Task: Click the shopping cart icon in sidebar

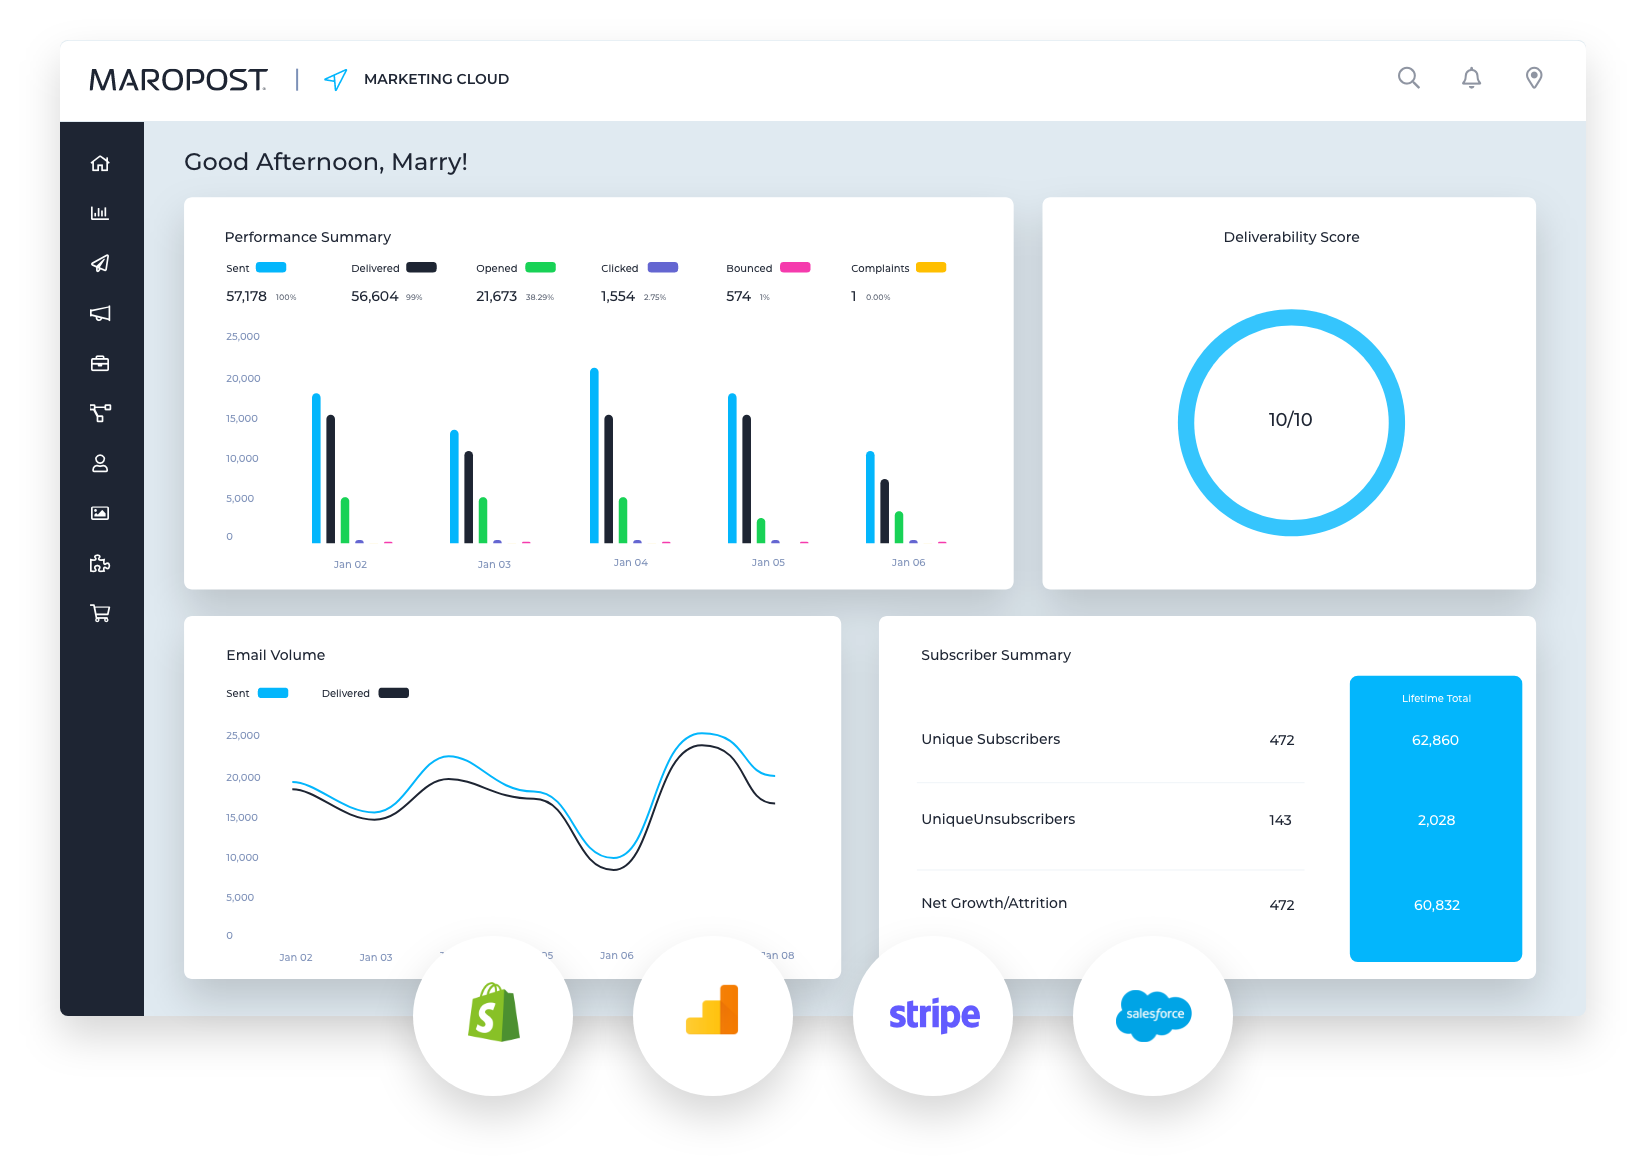Action: (100, 613)
